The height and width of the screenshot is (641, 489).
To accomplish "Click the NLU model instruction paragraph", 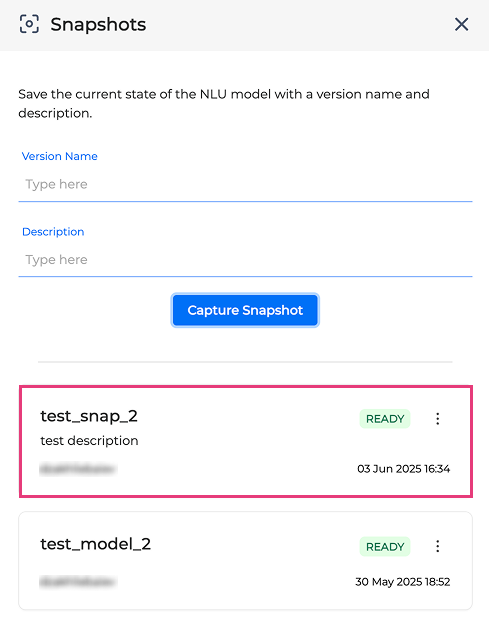I will [x=224, y=103].
